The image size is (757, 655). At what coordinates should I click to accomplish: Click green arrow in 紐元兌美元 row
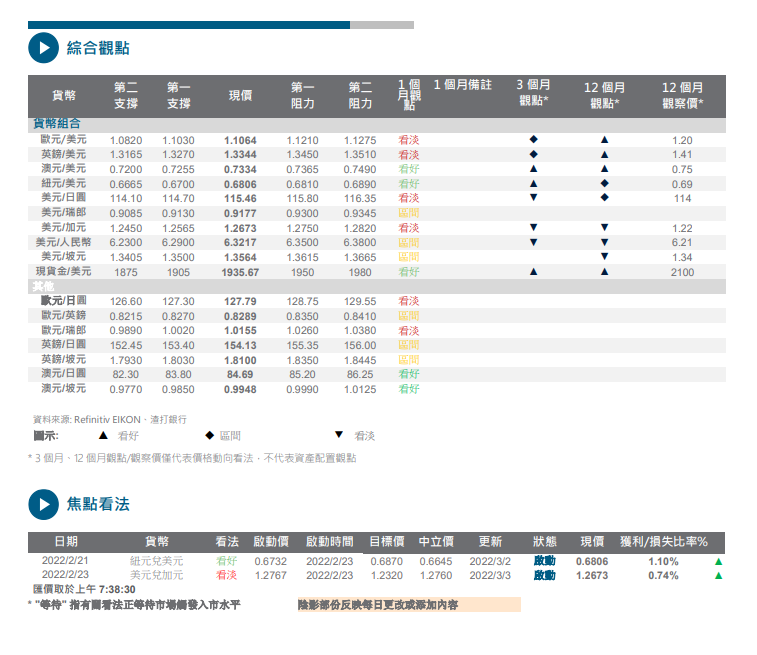click(x=717, y=562)
